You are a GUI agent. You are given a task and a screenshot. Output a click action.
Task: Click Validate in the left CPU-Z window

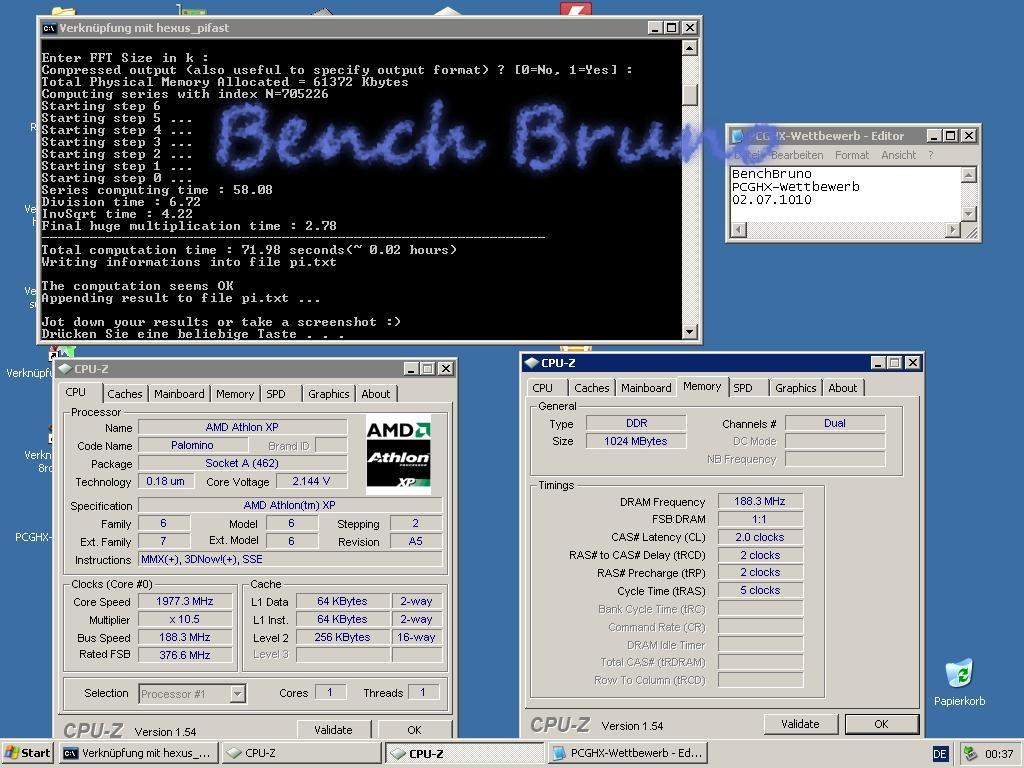[x=333, y=729]
